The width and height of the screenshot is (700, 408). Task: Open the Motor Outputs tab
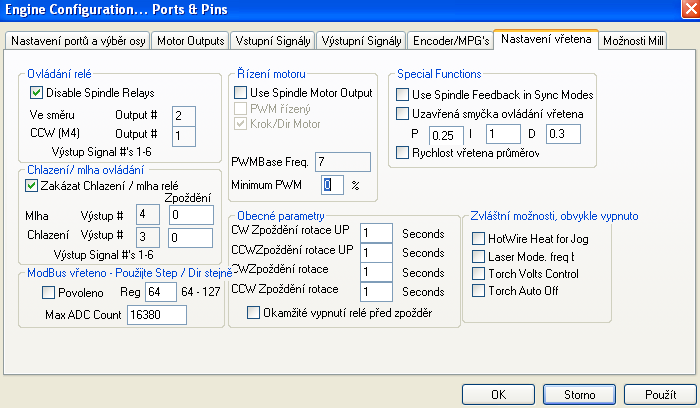tap(192, 41)
